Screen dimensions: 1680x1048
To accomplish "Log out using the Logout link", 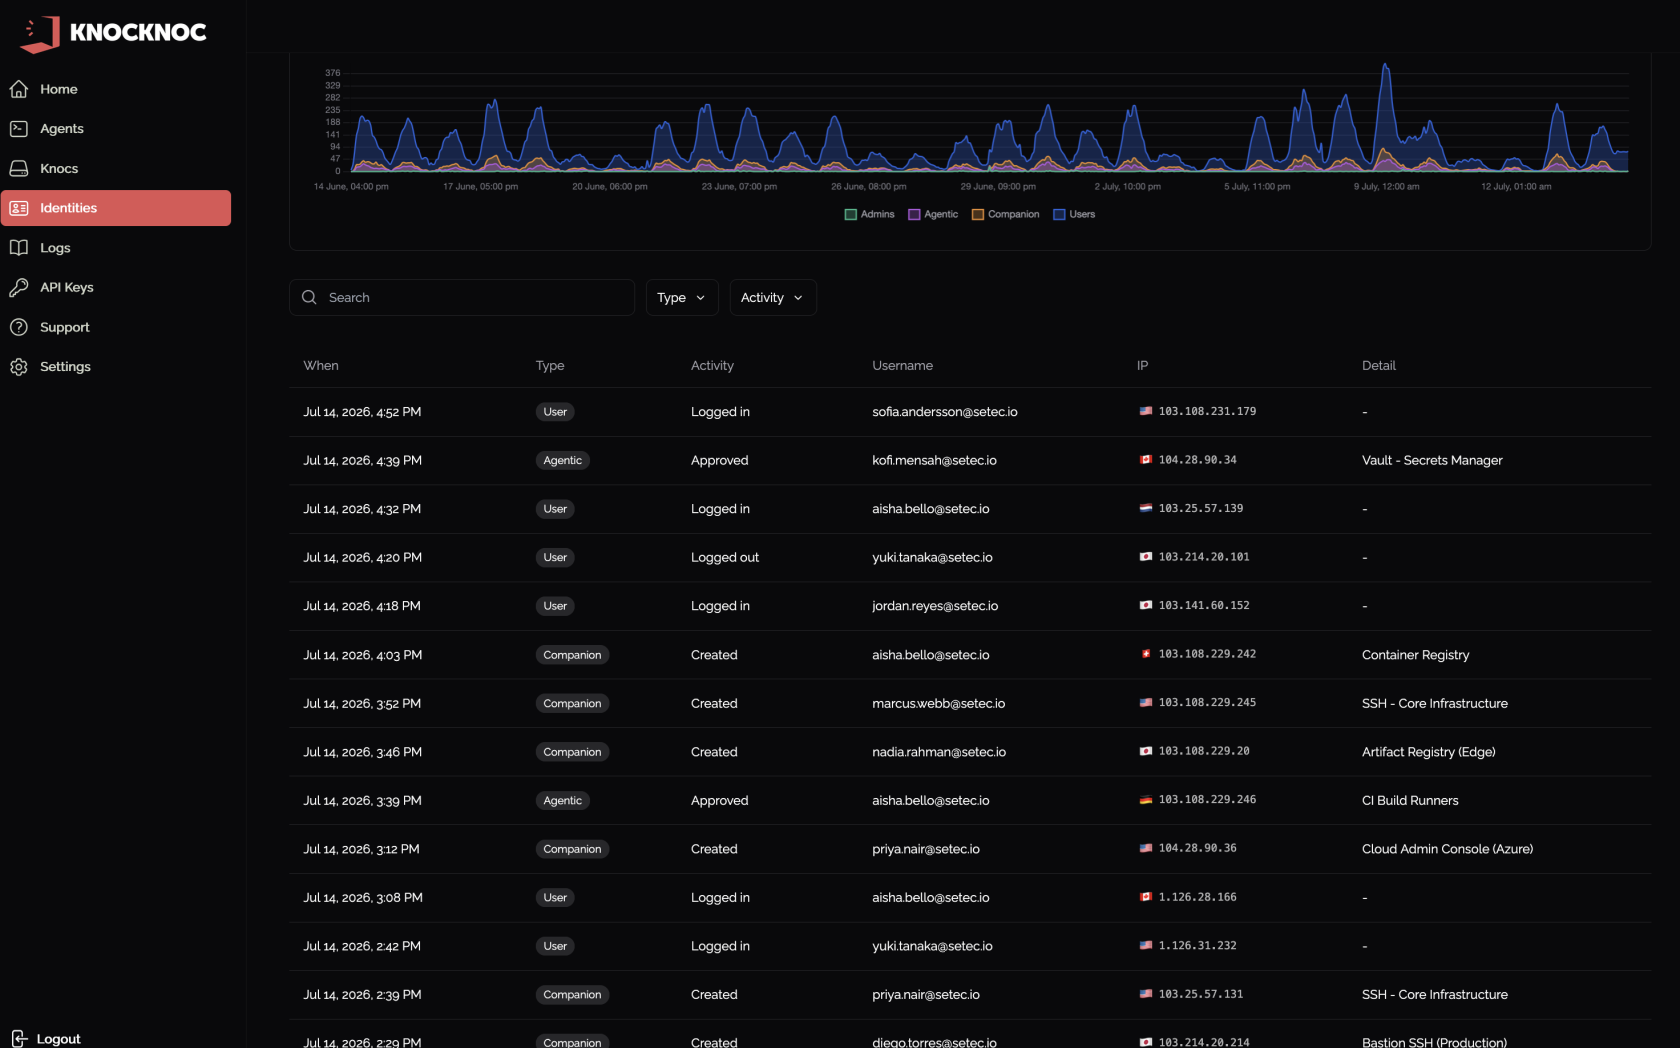I will [x=46, y=1038].
